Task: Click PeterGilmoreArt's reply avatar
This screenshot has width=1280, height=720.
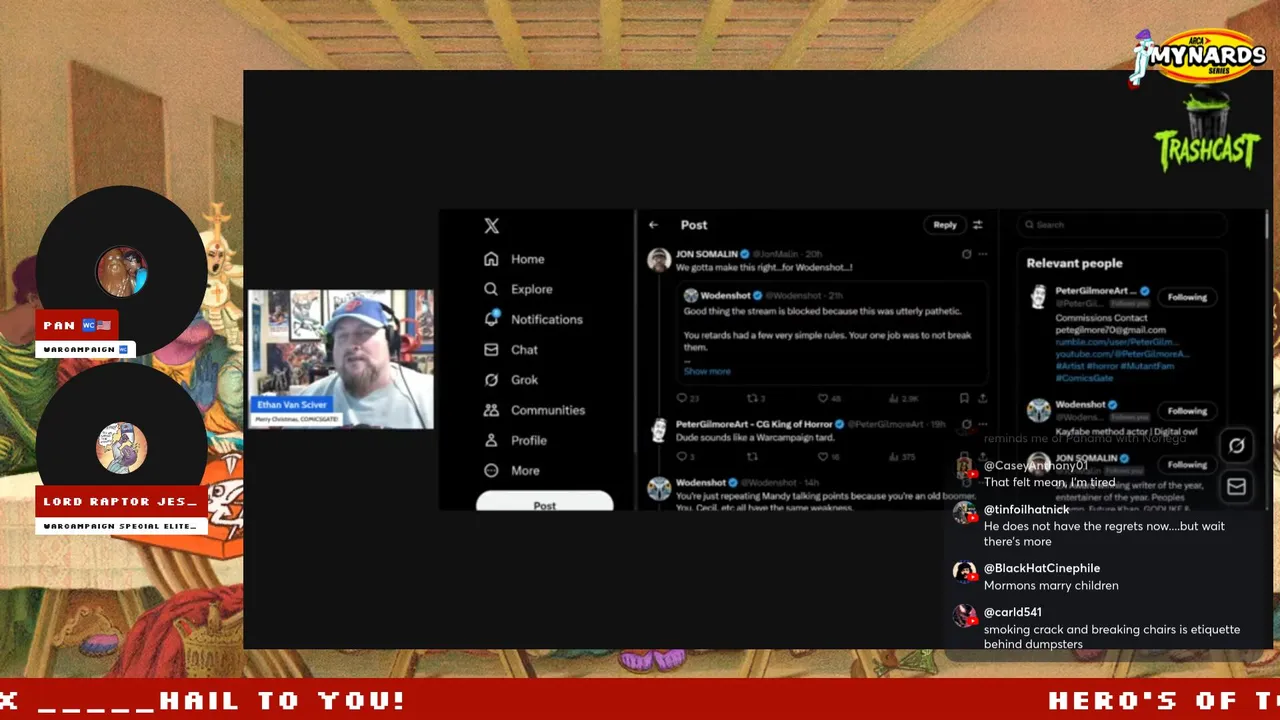Action: point(659,430)
